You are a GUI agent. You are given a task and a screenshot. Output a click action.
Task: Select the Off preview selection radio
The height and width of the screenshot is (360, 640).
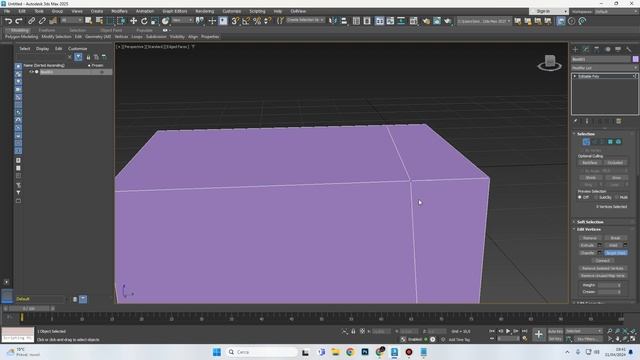click(580, 197)
